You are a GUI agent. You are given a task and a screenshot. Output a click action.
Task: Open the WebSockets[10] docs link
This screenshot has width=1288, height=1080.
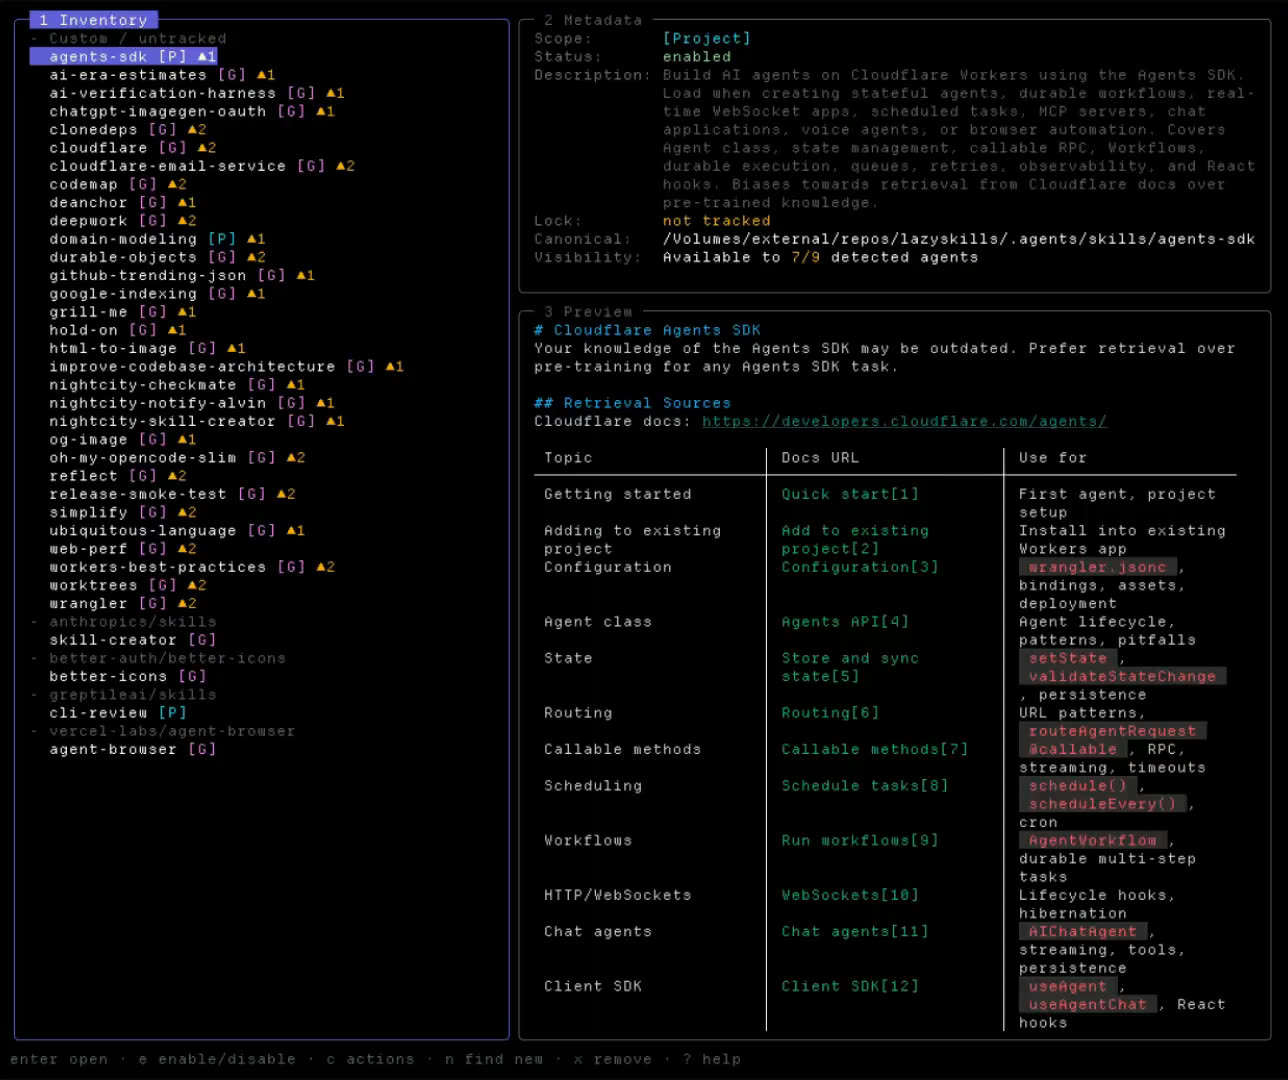tap(850, 895)
